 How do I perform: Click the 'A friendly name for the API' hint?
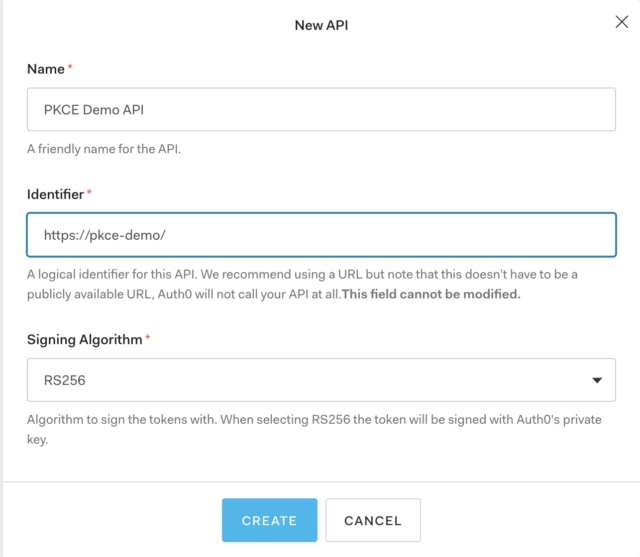(104, 149)
